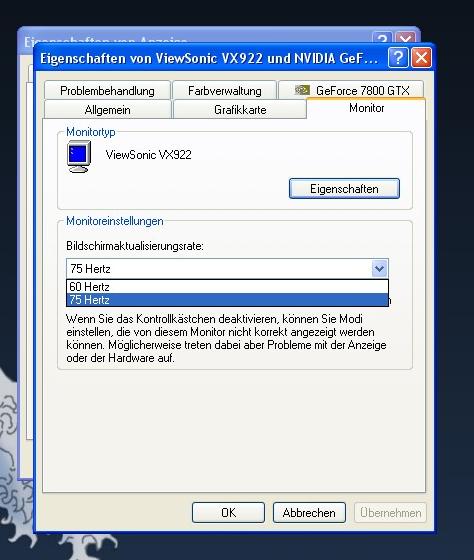The width and height of the screenshot is (474, 560).
Task: Open the Problembehandlung tab
Action: (x=107, y=90)
